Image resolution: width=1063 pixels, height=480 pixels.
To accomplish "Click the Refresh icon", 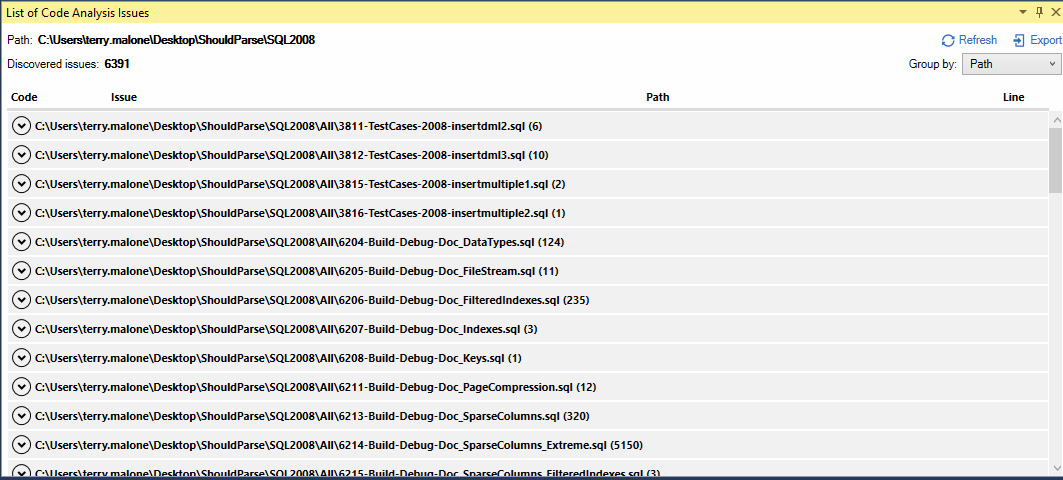I will click(x=948, y=41).
